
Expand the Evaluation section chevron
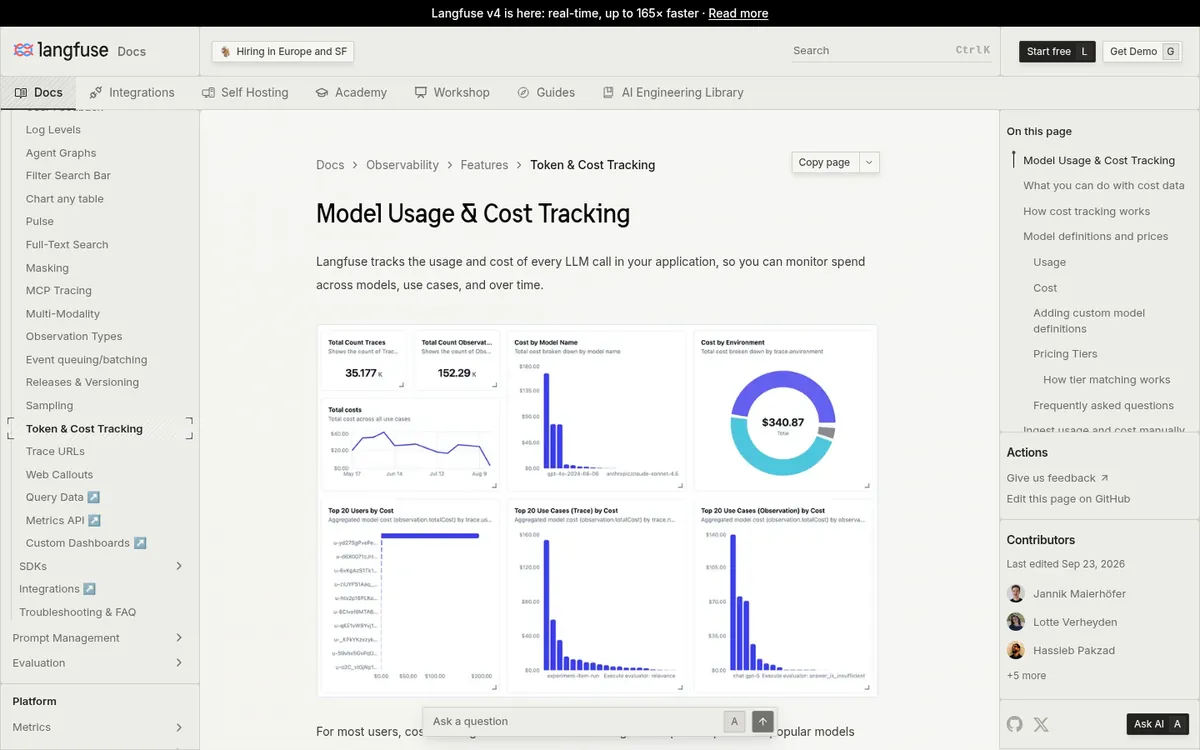tap(179, 663)
